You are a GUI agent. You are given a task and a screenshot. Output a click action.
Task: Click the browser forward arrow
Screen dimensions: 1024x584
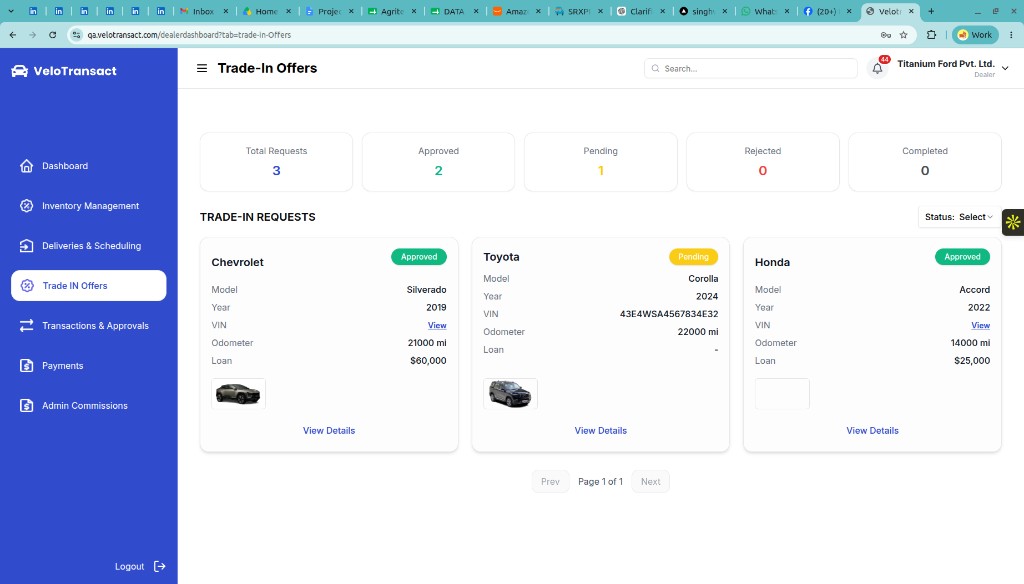[x=33, y=35]
